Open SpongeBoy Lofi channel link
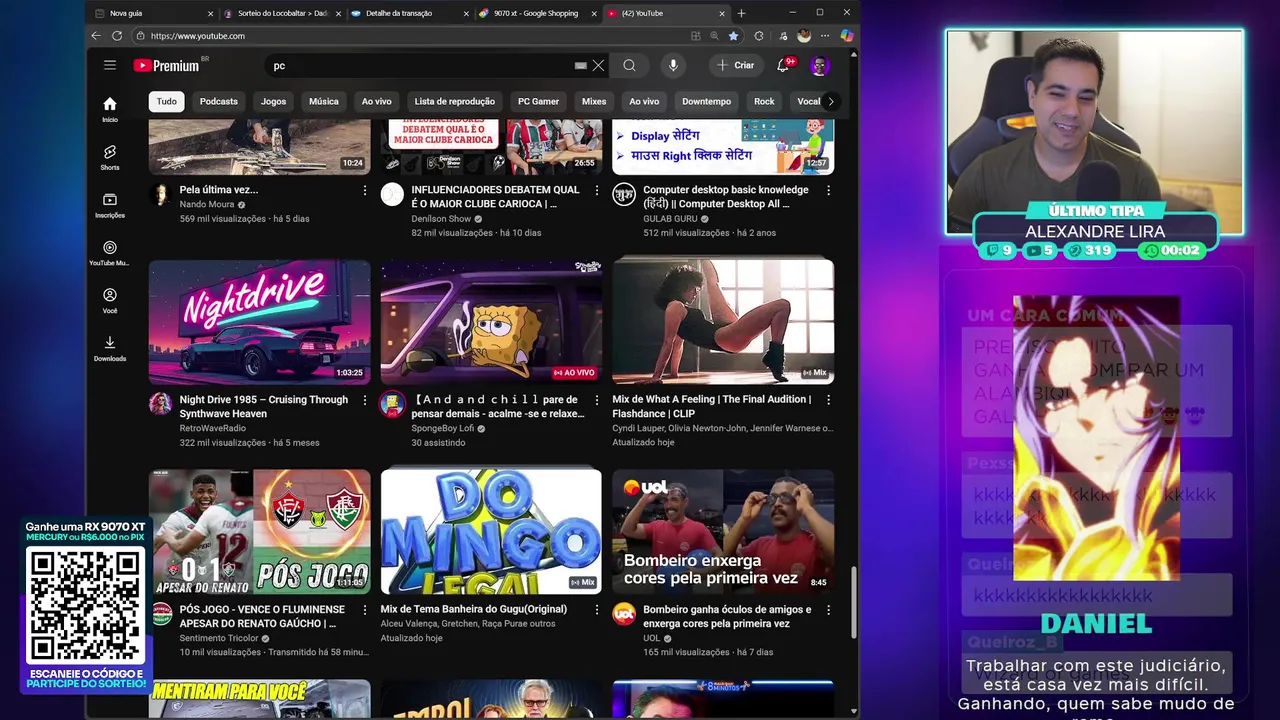The height and width of the screenshot is (720, 1280). coord(443,428)
